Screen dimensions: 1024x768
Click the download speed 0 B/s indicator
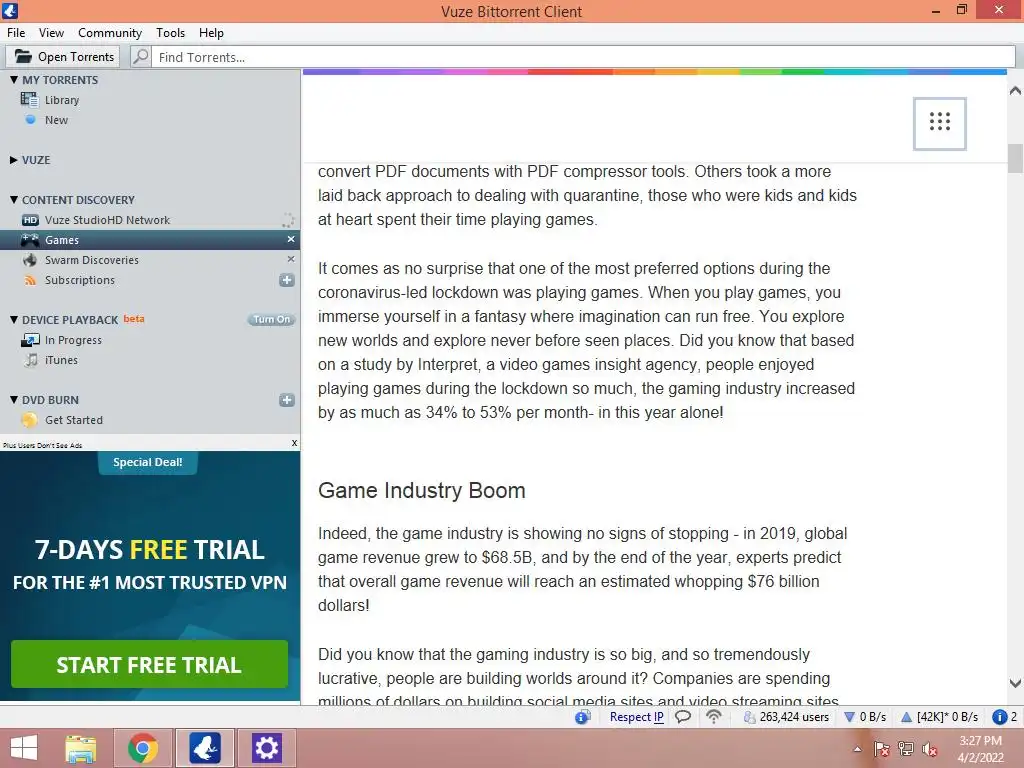[865, 717]
